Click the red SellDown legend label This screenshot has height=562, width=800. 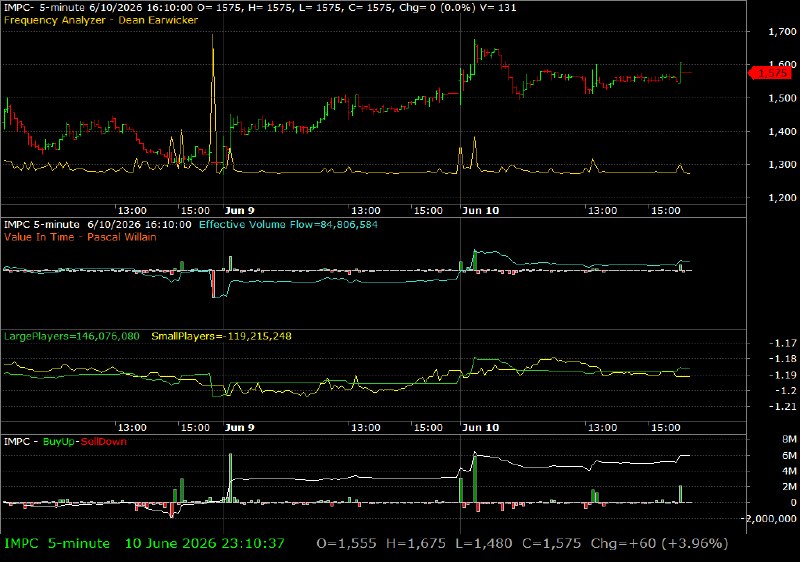coord(104,442)
